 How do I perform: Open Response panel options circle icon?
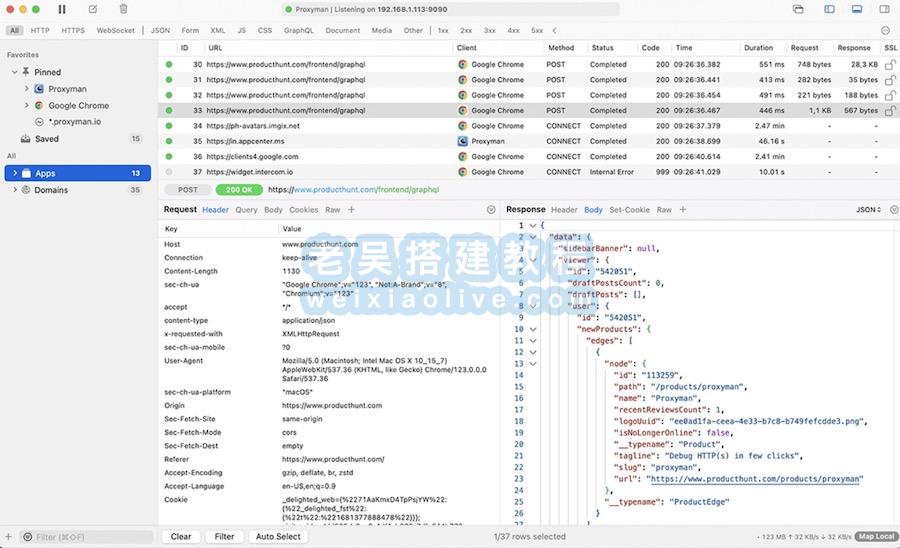(x=894, y=210)
